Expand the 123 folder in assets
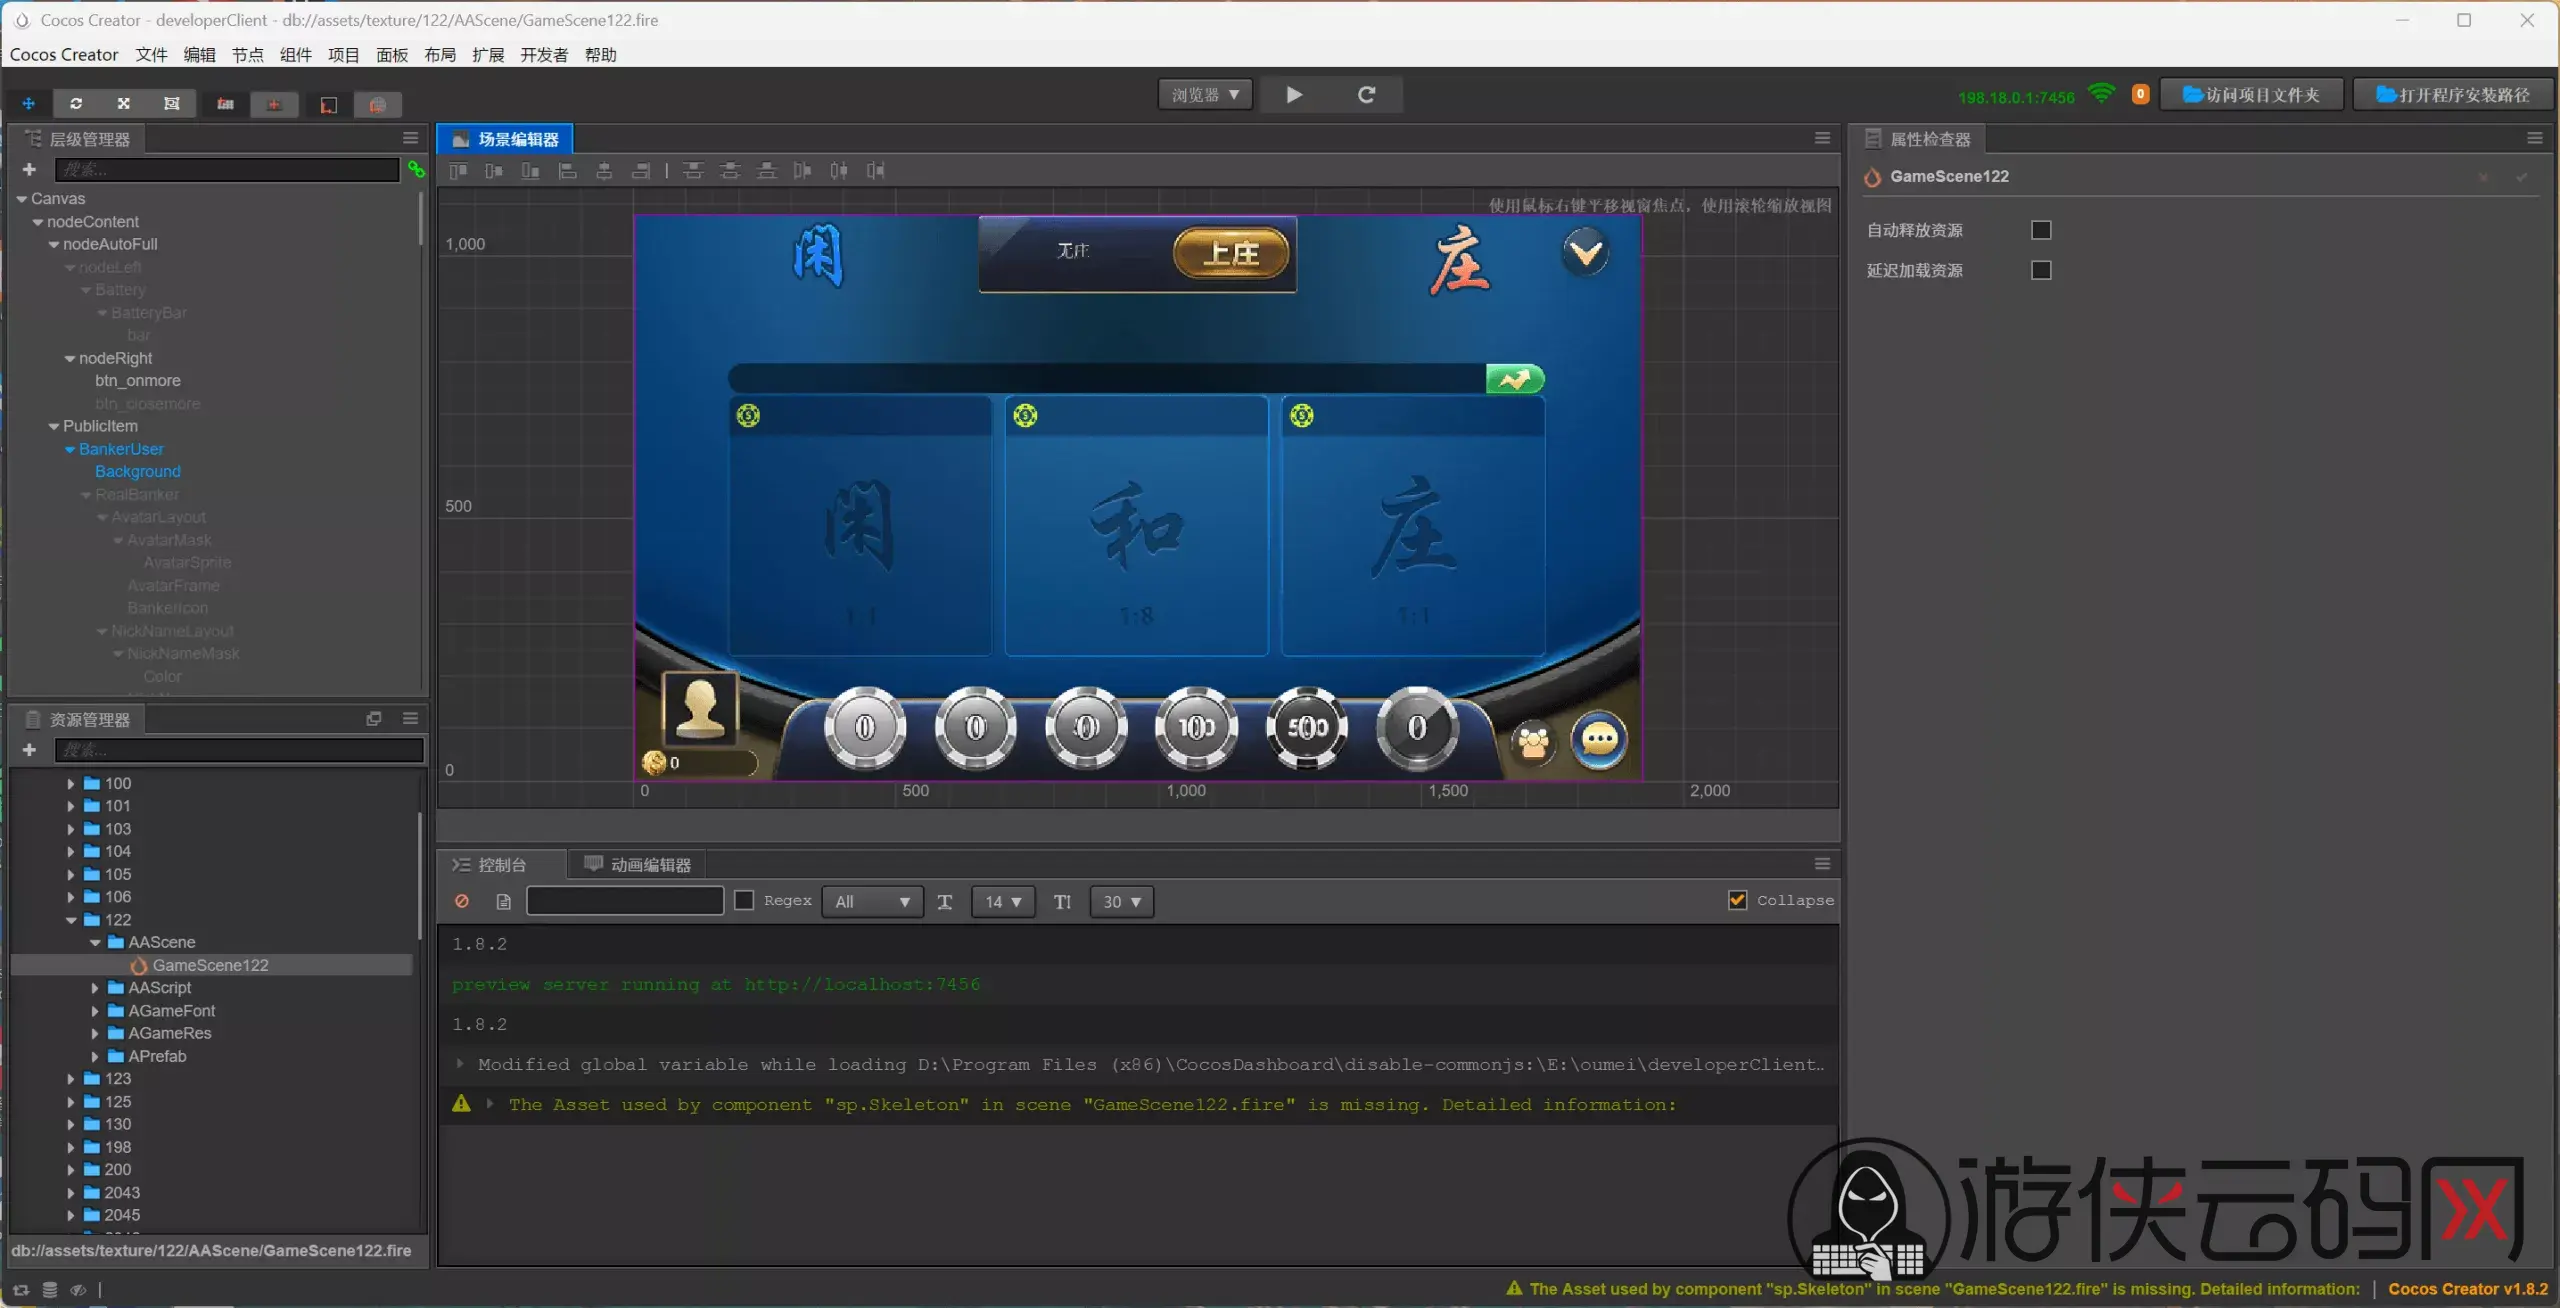Screen dimensions: 2560x1308 click(x=71, y=1079)
